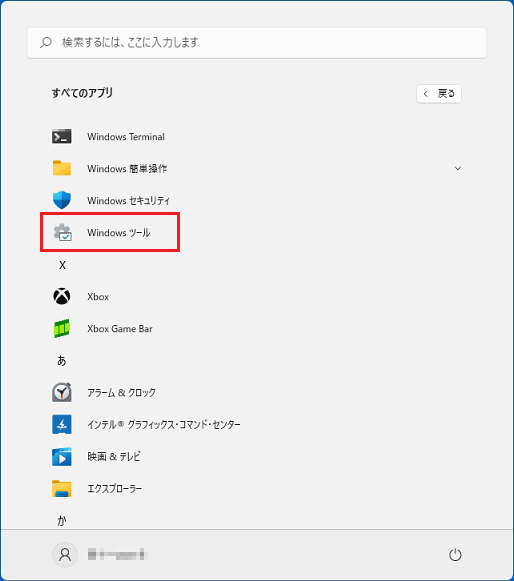Click the あ letter group header
This screenshot has width=514, height=581.
coord(62,360)
